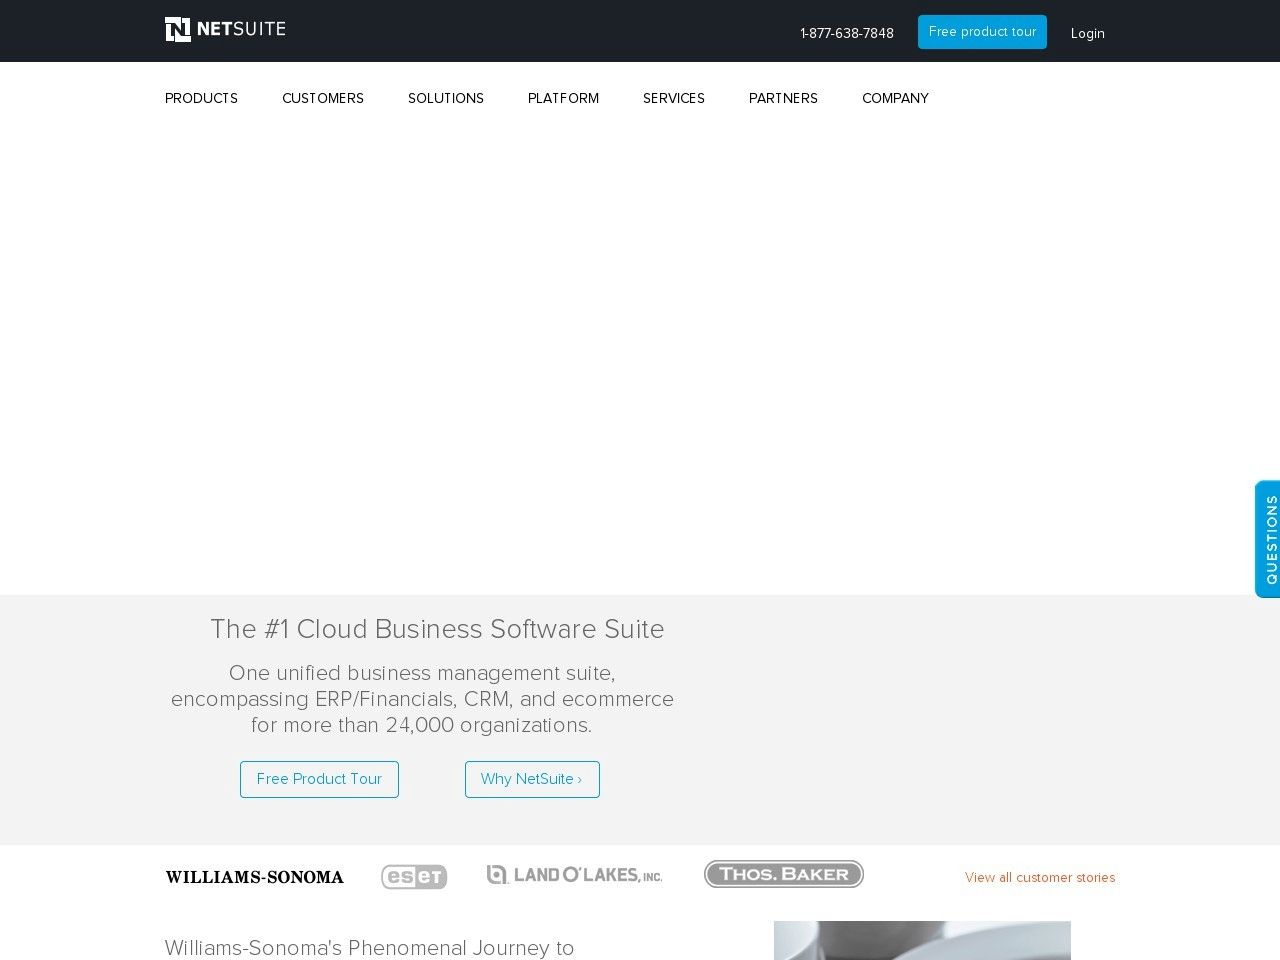Open the Solutions menu
The width and height of the screenshot is (1280, 960).
pos(446,98)
